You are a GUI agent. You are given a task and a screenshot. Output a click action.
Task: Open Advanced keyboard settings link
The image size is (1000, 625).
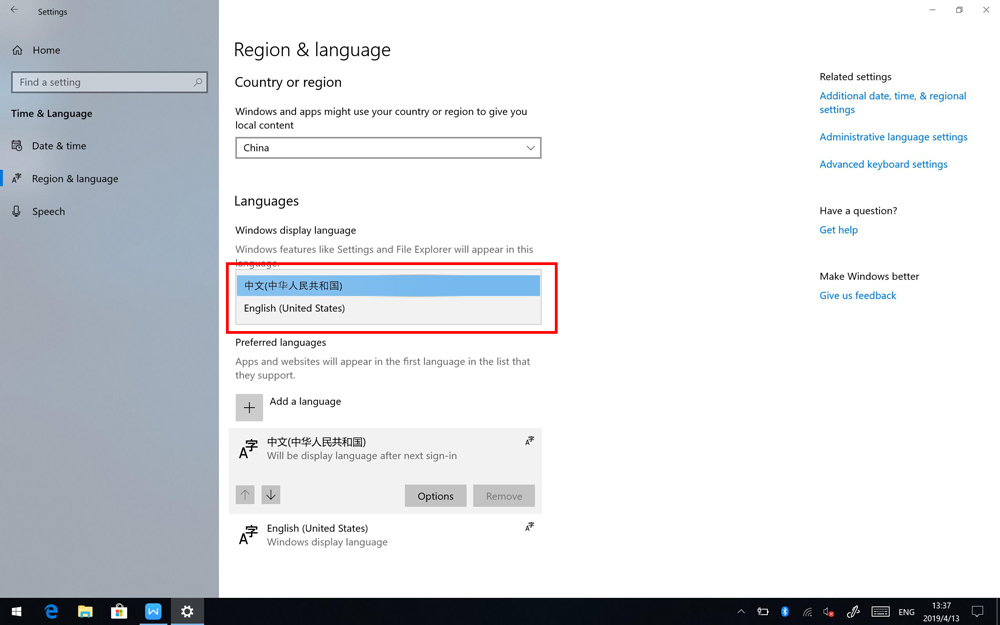tap(883, 164)
